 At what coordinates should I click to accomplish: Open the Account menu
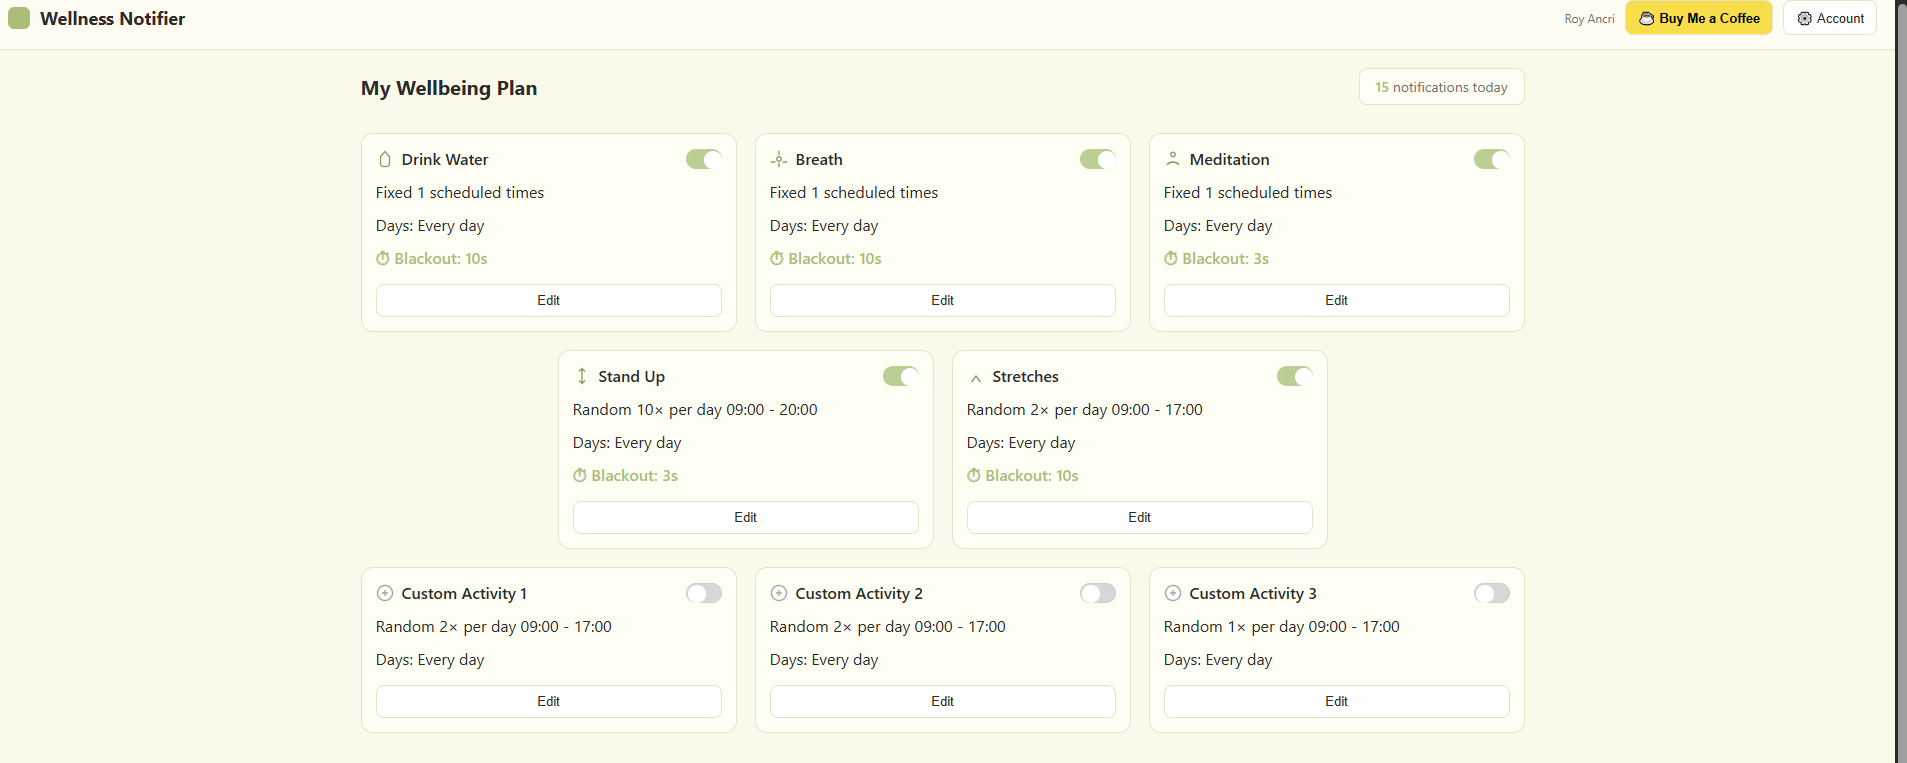pyautogui.click(x=1830, y=18)
